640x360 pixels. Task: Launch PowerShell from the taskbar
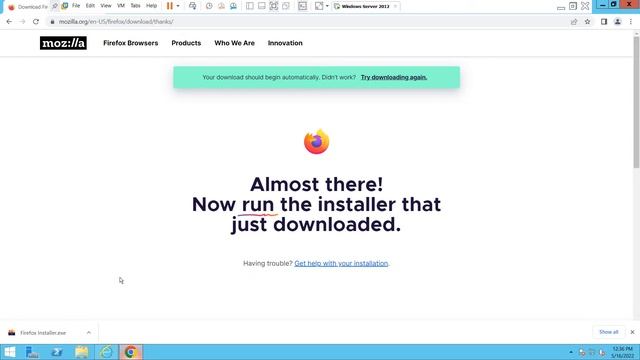coord(57,352)
